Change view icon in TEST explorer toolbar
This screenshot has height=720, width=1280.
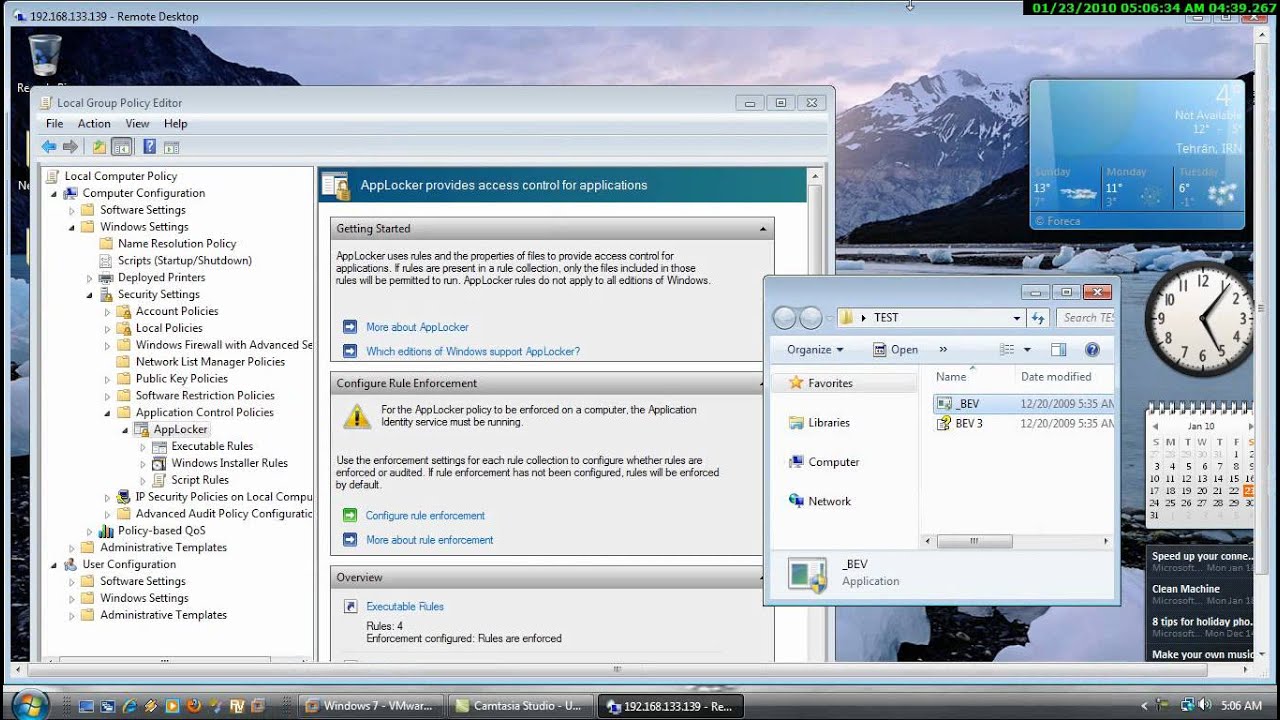1007,350
